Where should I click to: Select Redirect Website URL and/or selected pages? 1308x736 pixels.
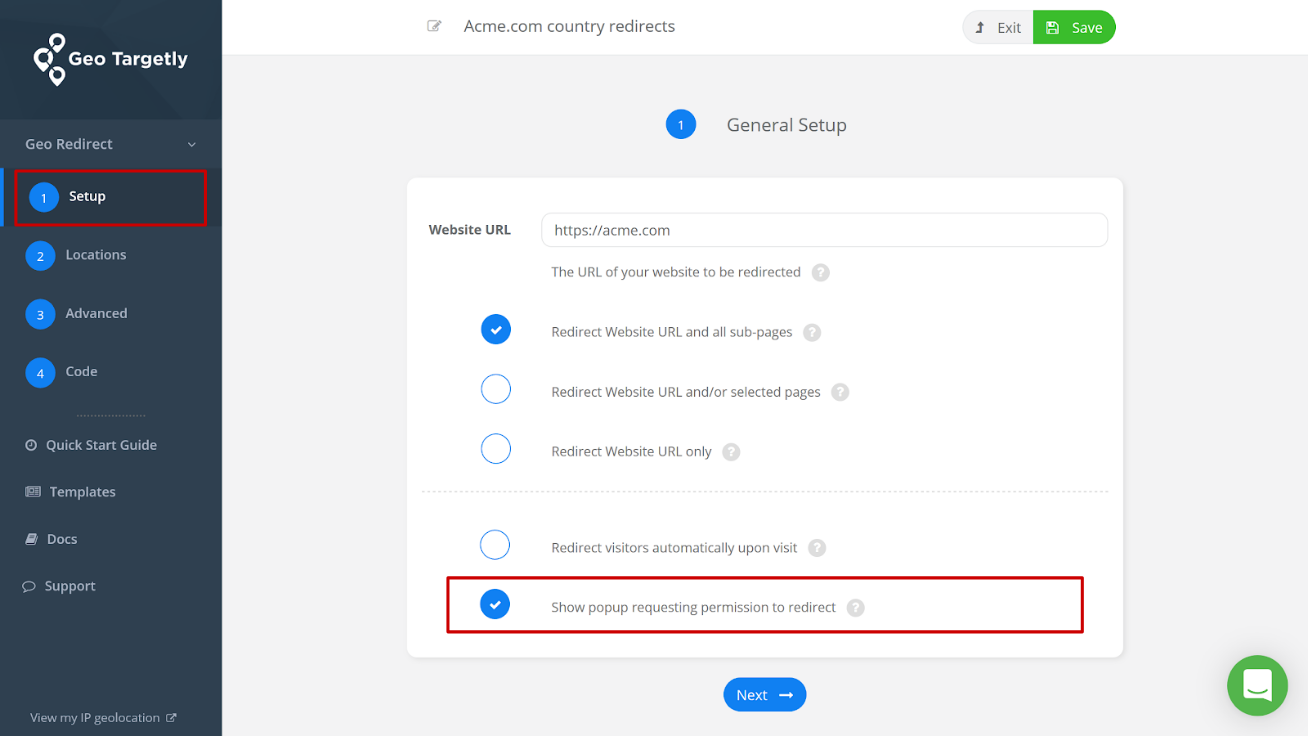pyautogui.click(x=496, y=389)
